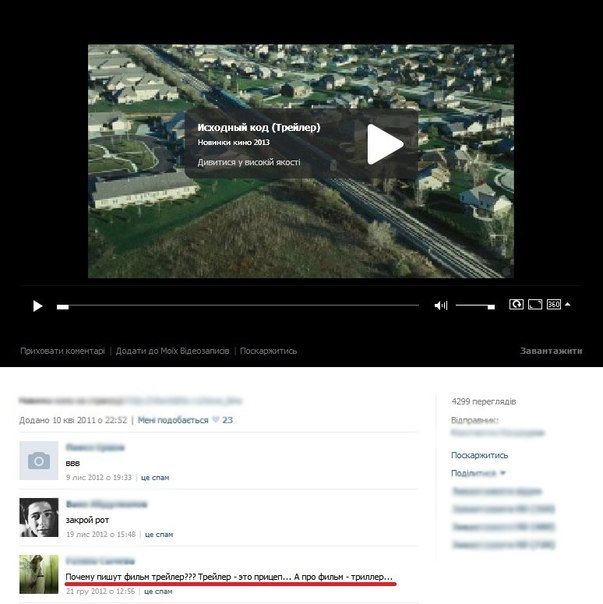Click 'Приховати коментарі' link
The width and height of the screenshot is (603, 604).
tap(62, 351)
